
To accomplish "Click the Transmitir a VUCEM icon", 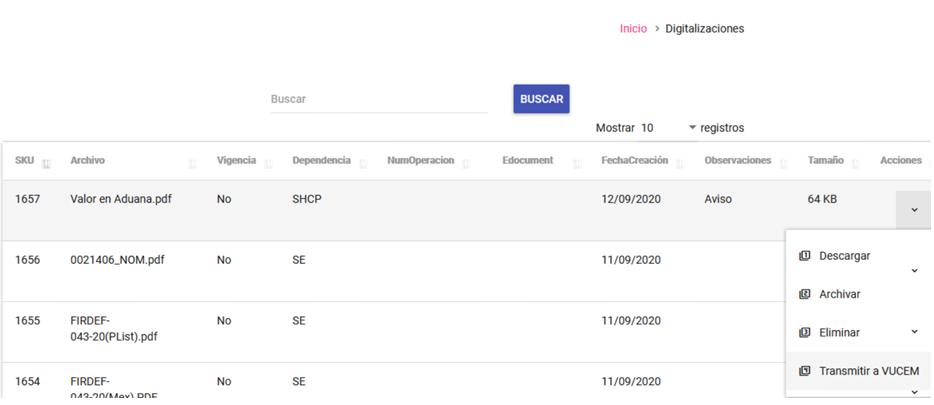I will (804, 371).
